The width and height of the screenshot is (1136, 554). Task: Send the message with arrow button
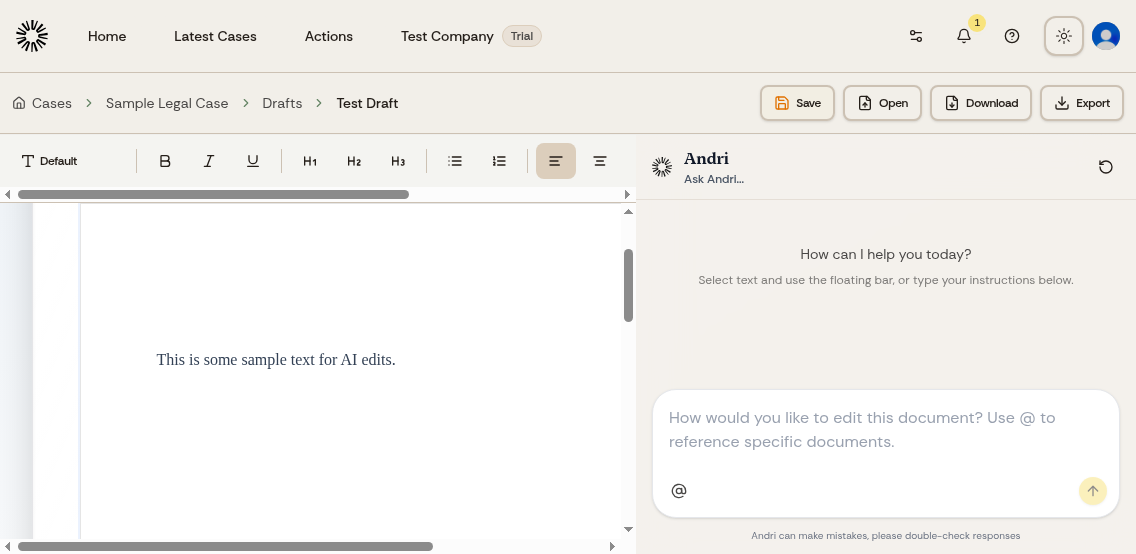click(1093, 491)
